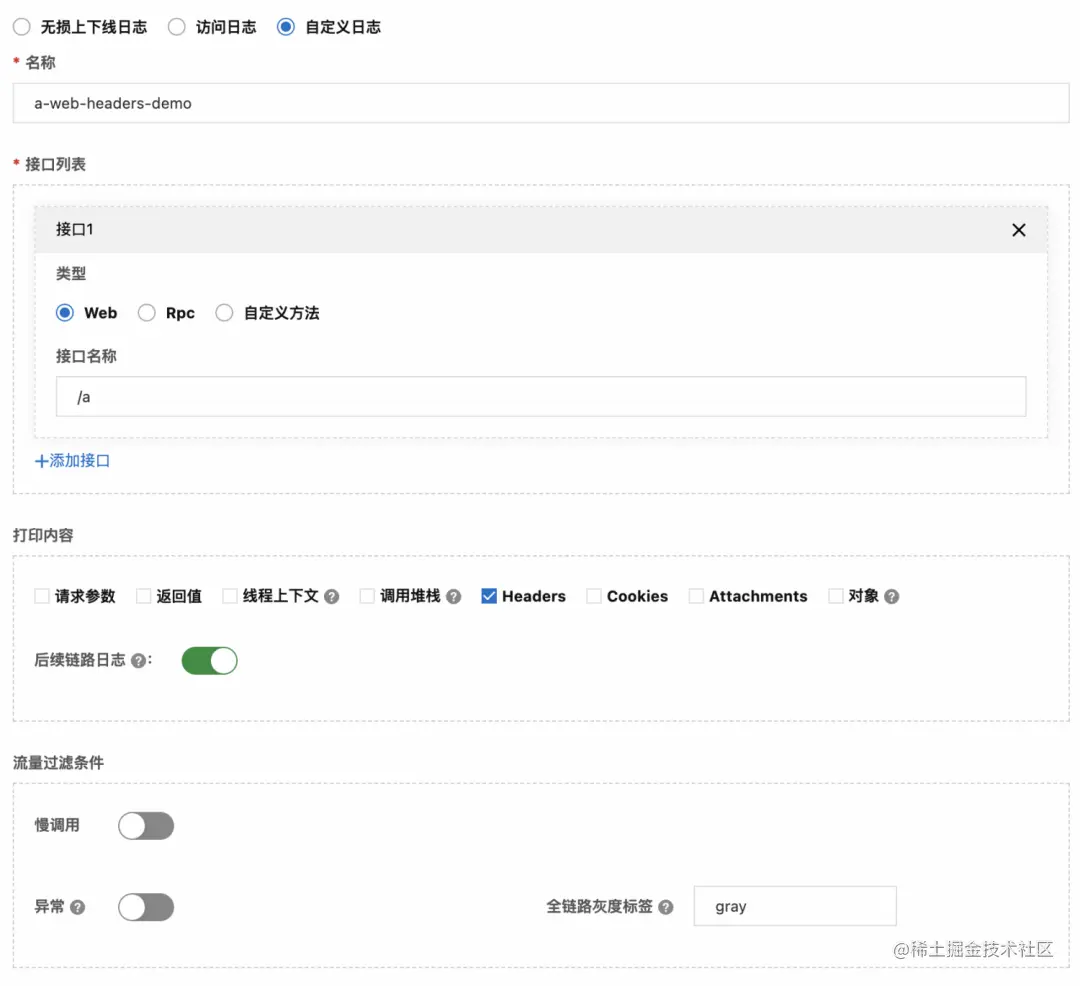Check the 调用堆栈 checkbox
The width and height of the screenshot is (1080, 986).
point(367,596)
